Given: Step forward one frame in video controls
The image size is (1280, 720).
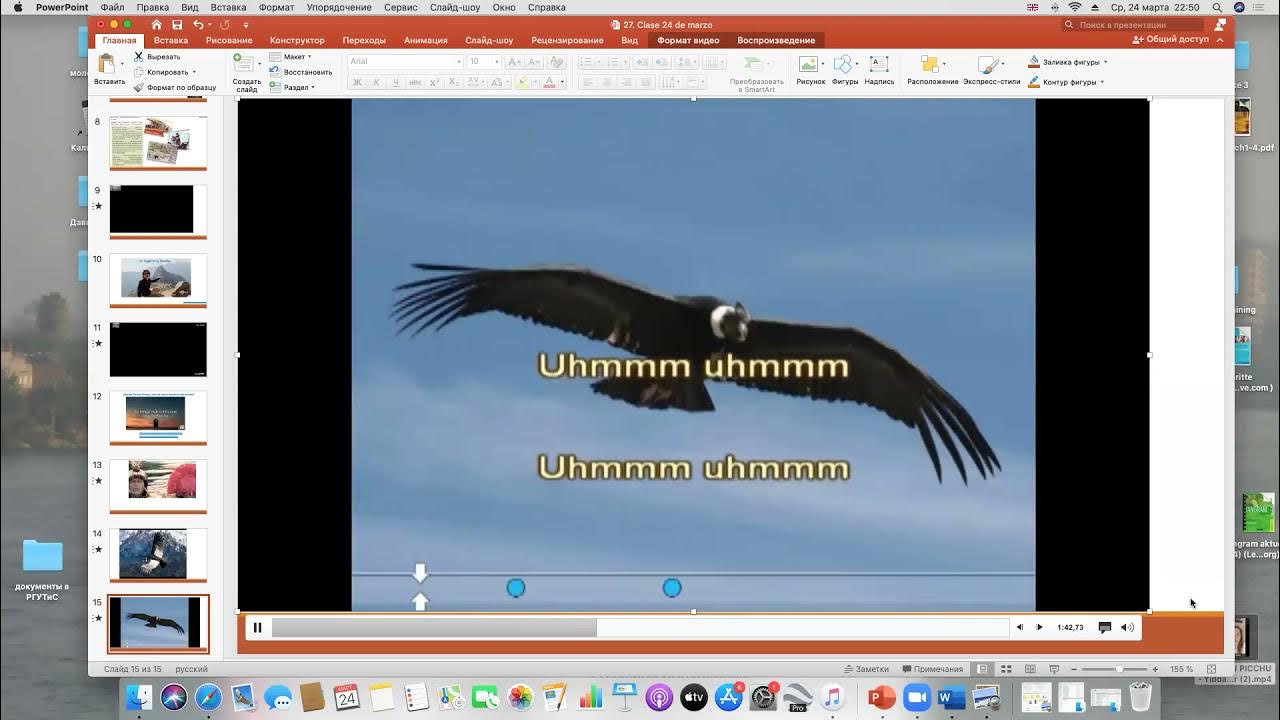Looking at the screenshot, I should click(x=1039, y=627).
